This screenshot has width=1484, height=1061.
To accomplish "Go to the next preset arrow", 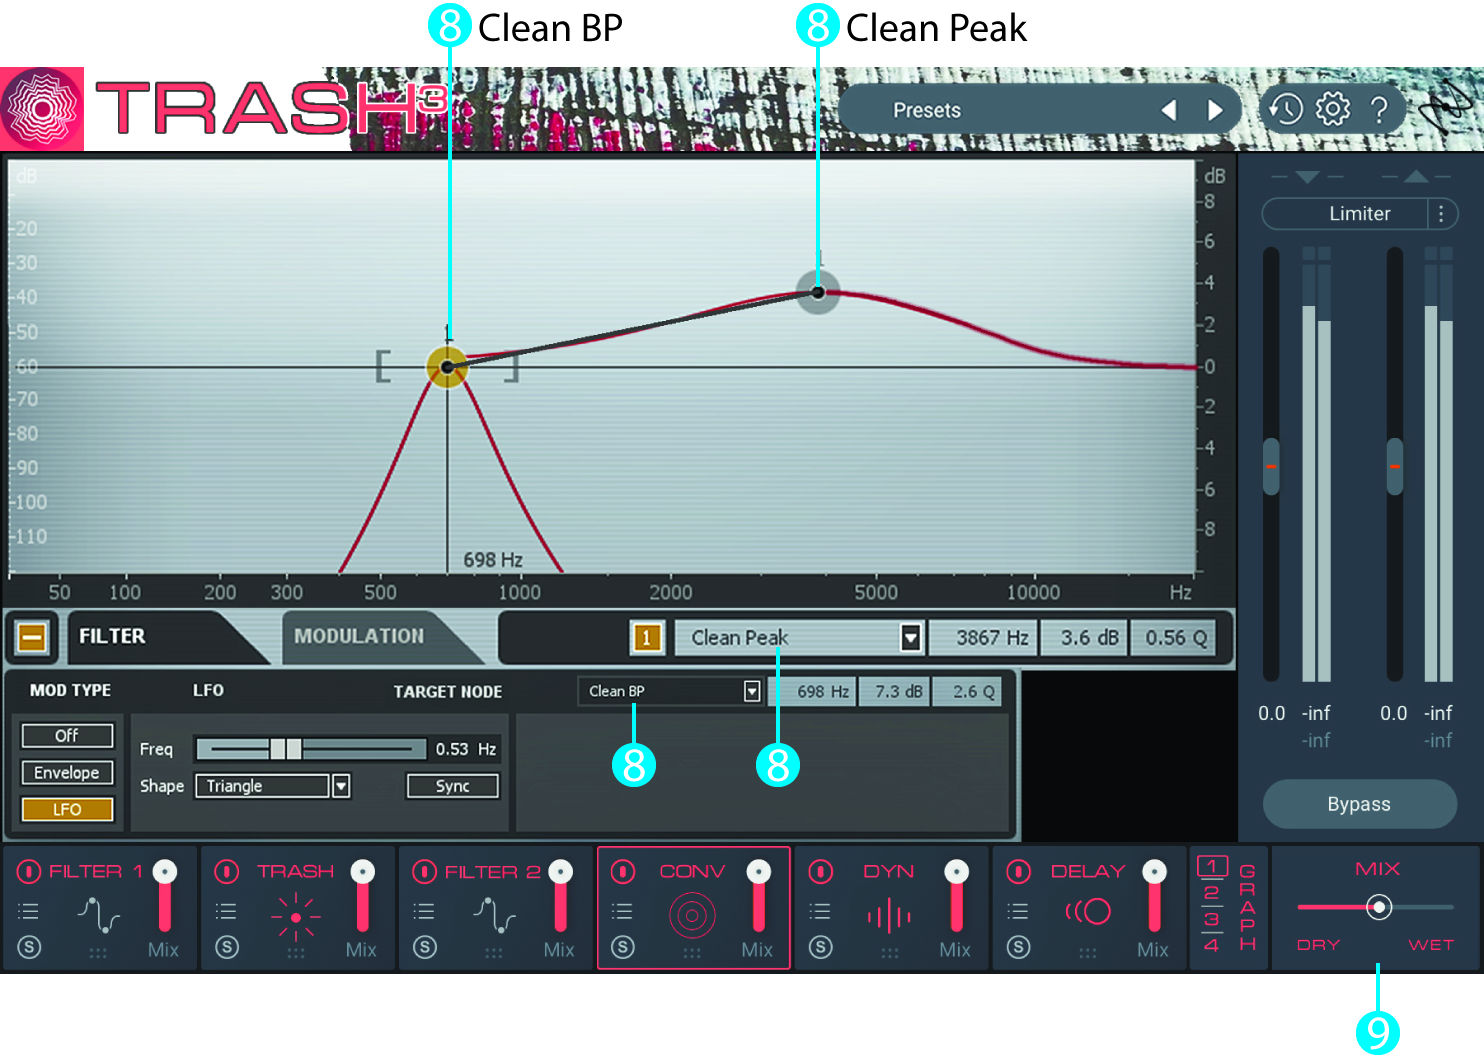I will (1215, 110).
